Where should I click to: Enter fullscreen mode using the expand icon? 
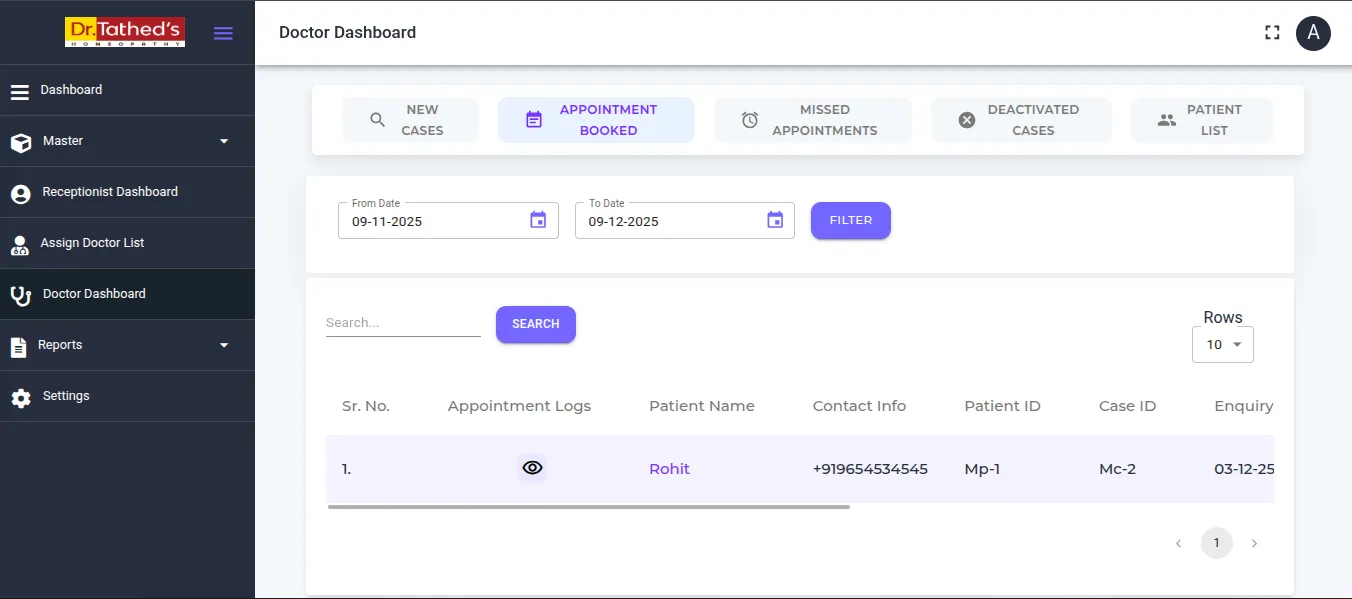pos(1272,32)
